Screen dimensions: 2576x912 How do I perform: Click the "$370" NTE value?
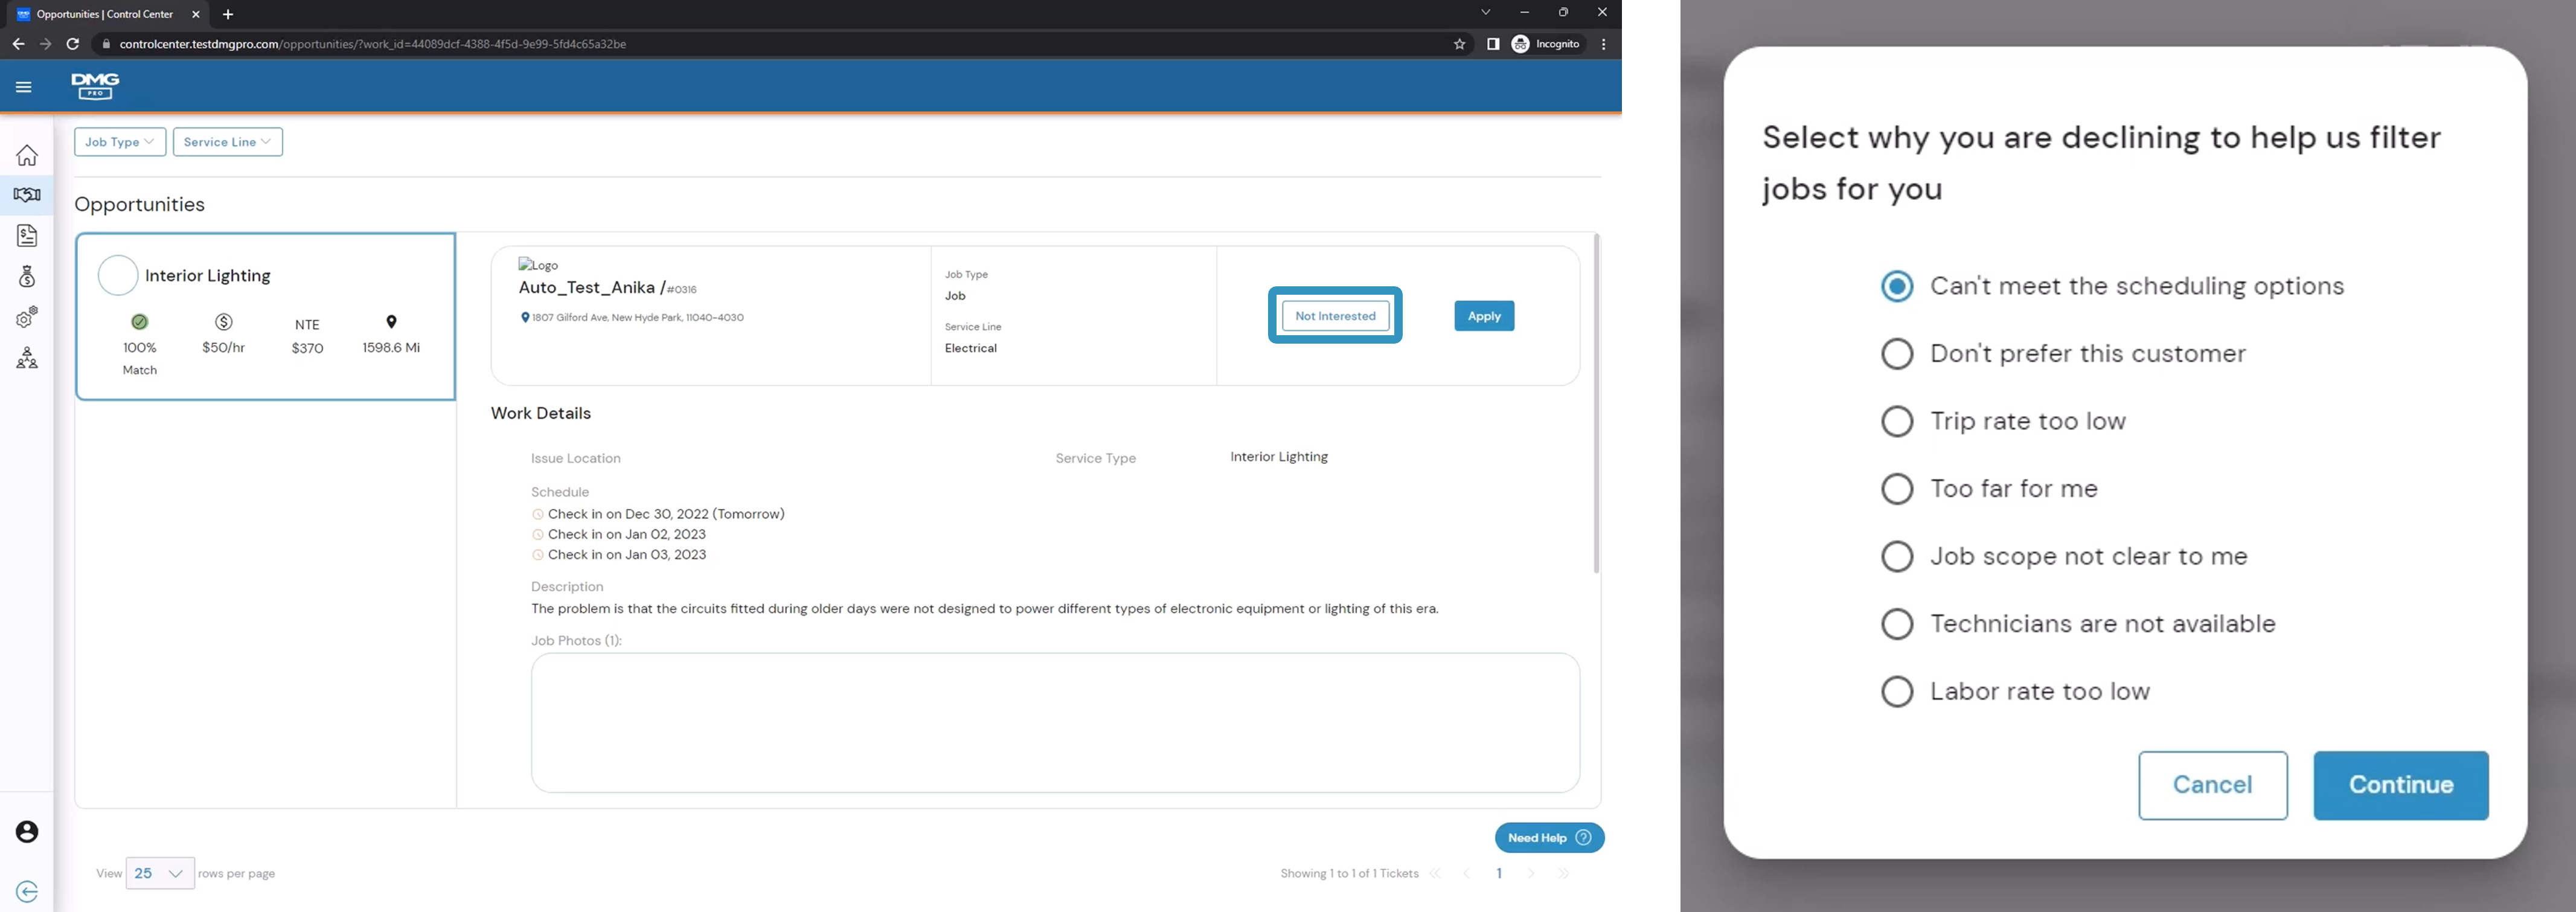(x=307, y=348)
